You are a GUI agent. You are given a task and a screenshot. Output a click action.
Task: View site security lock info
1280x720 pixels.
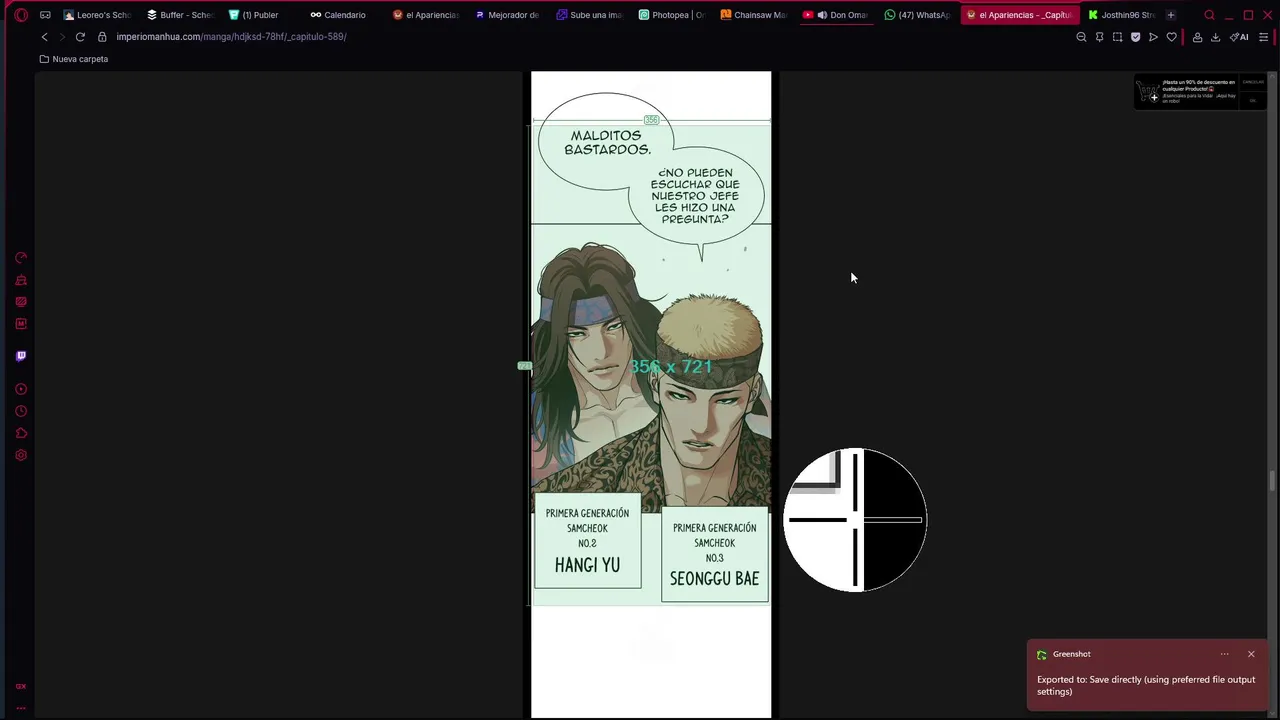pyautogui.click(x=102, y=37)
